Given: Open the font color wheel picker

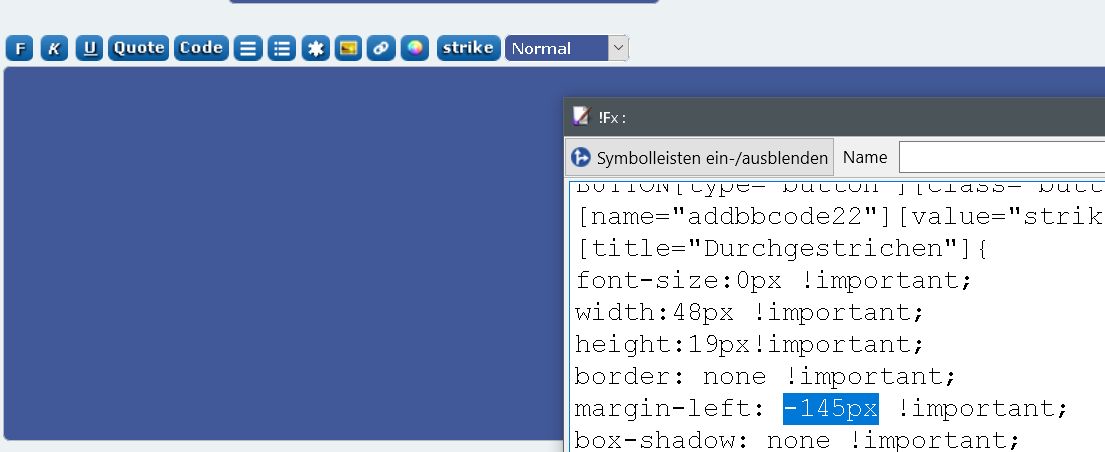Looking at the screenshot, I should point(415,48).
